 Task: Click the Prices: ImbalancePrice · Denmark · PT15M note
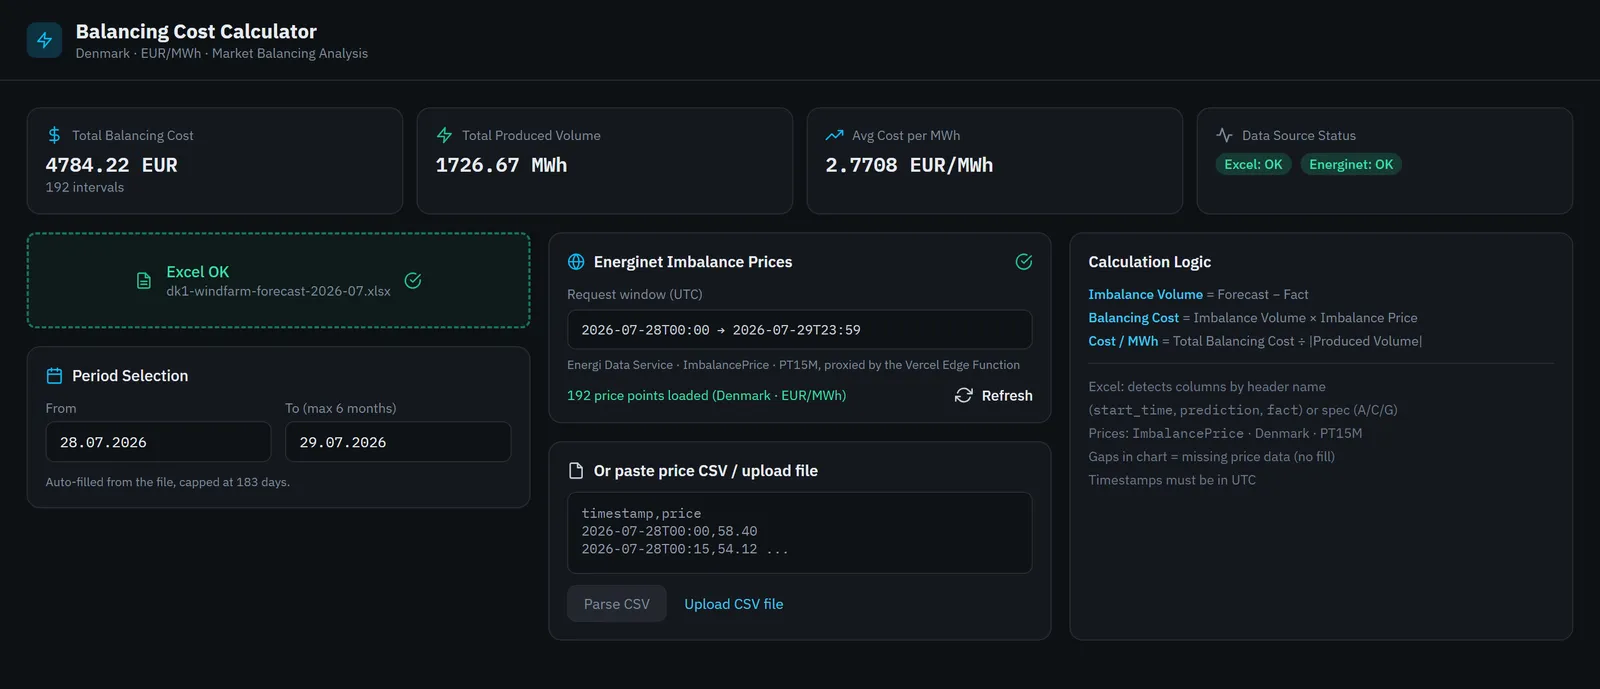[1225, 434]
